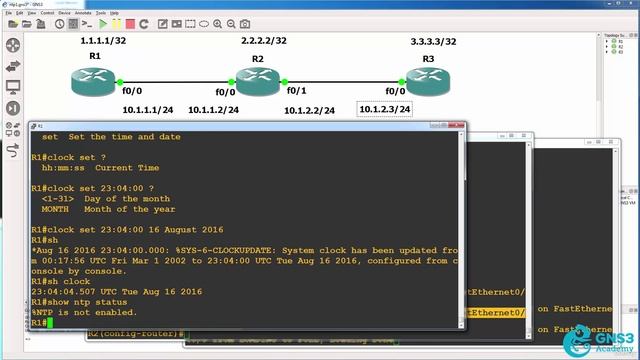The width and height of the screenshot is (640, 360).
Task: Click the add a note icon
Action: 162,24
